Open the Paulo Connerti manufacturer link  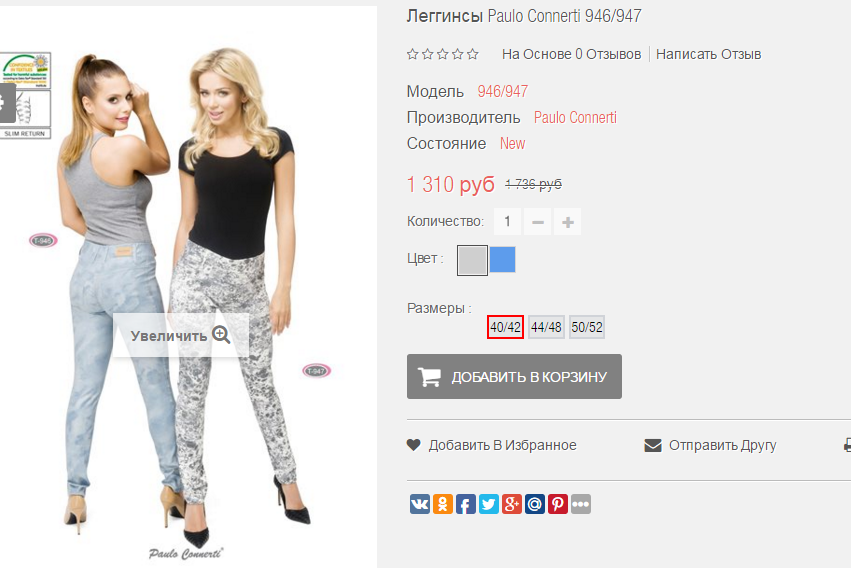575,118
